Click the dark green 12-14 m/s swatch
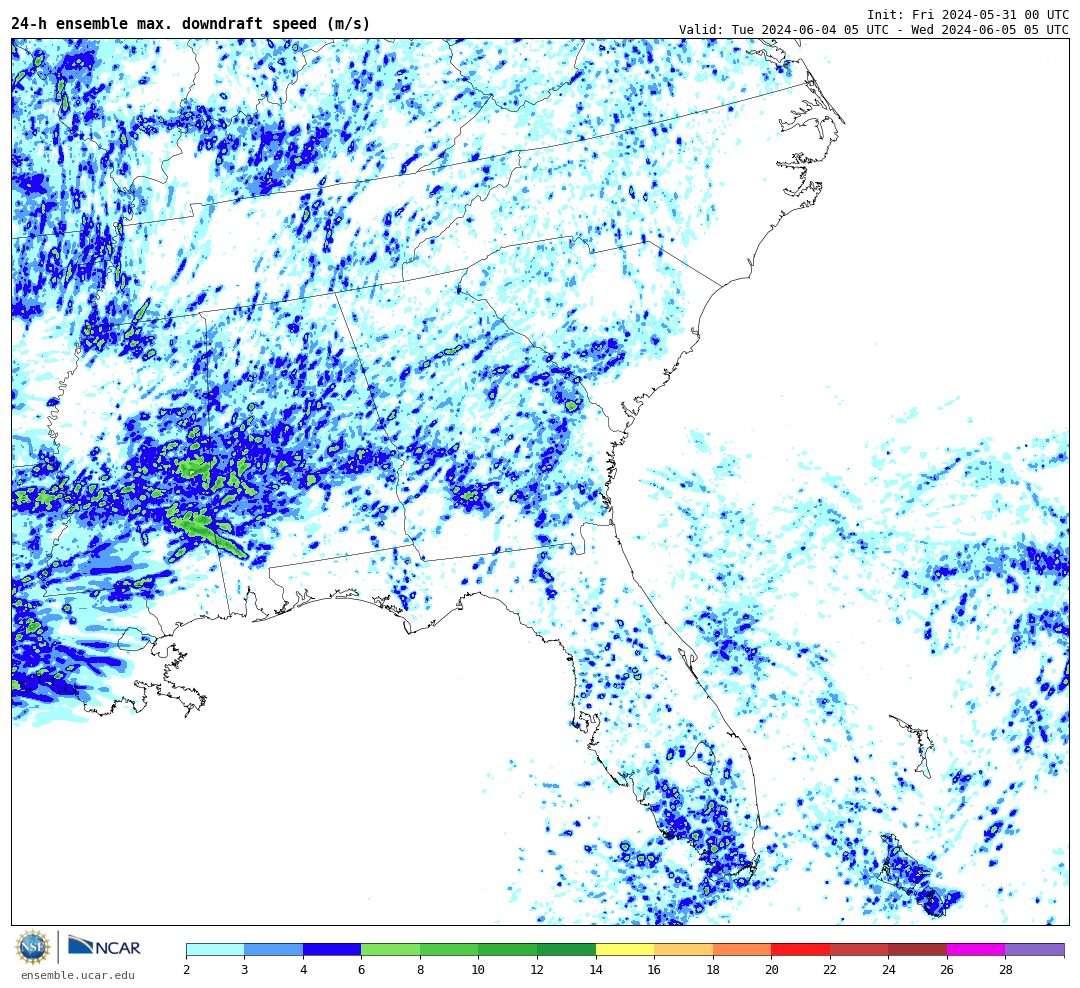Viewport: 1080px width, 988px height. coord(566,949)
